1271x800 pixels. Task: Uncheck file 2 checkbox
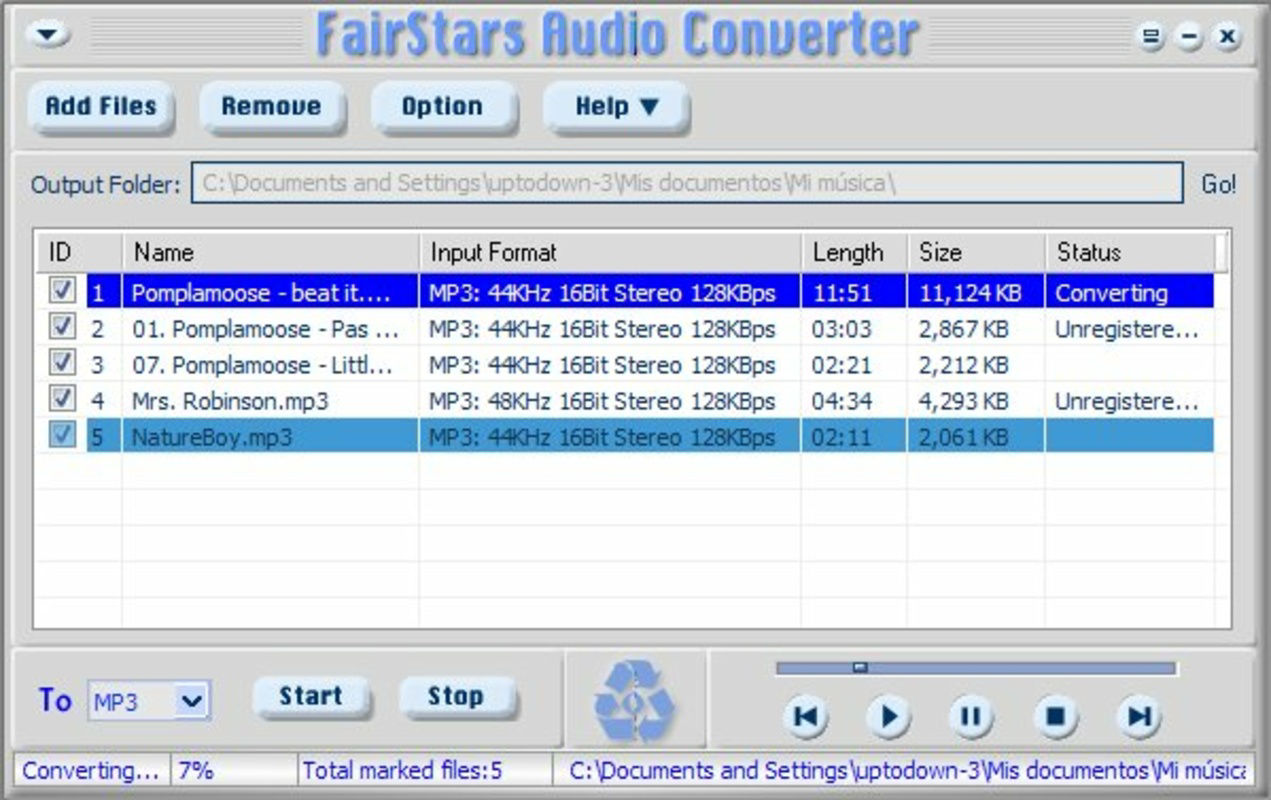point(62,327)
